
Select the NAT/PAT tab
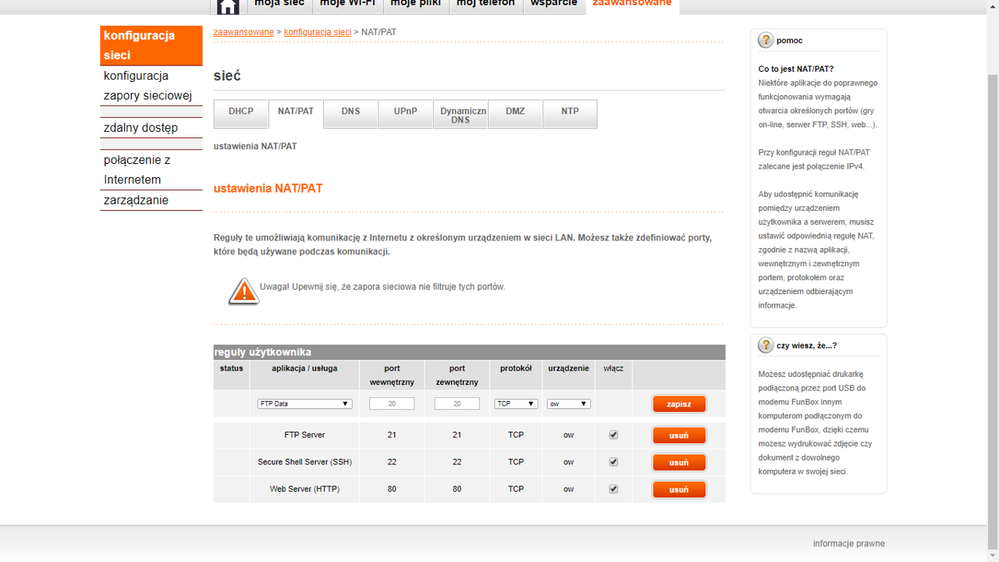(x=296, y=114)
